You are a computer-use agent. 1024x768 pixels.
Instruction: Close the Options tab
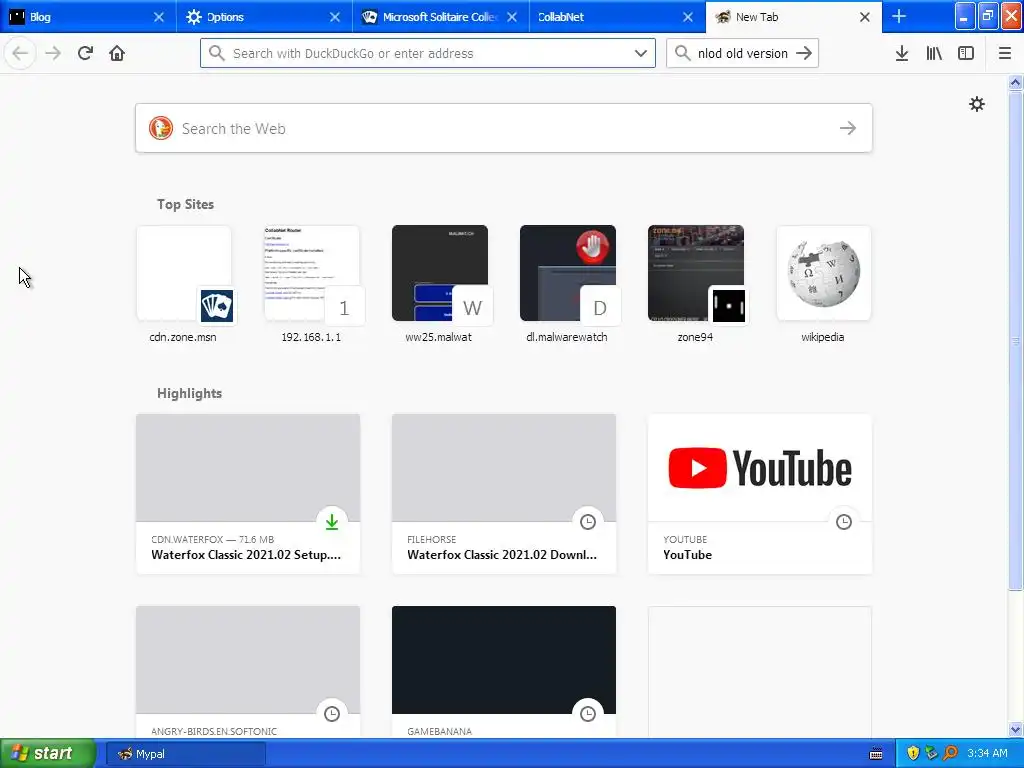[334, 17]
